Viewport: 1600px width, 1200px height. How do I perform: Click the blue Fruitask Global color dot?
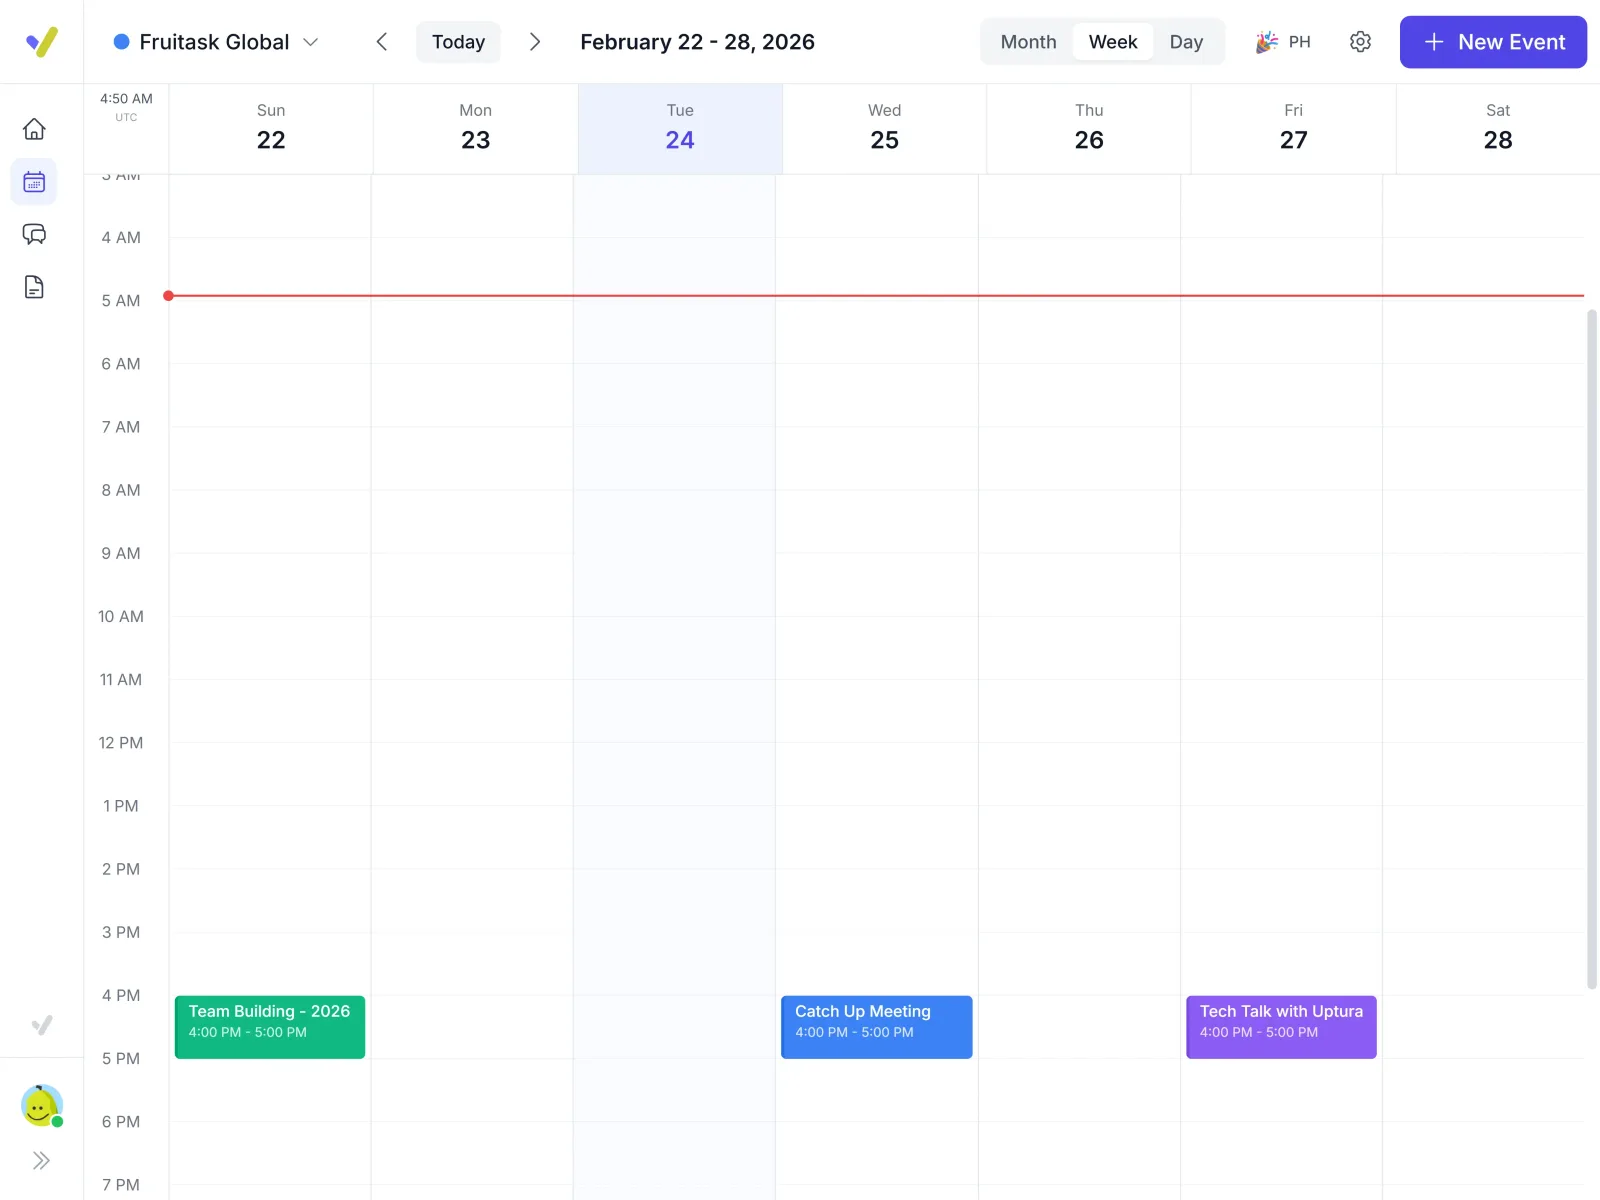coord(122,42)
